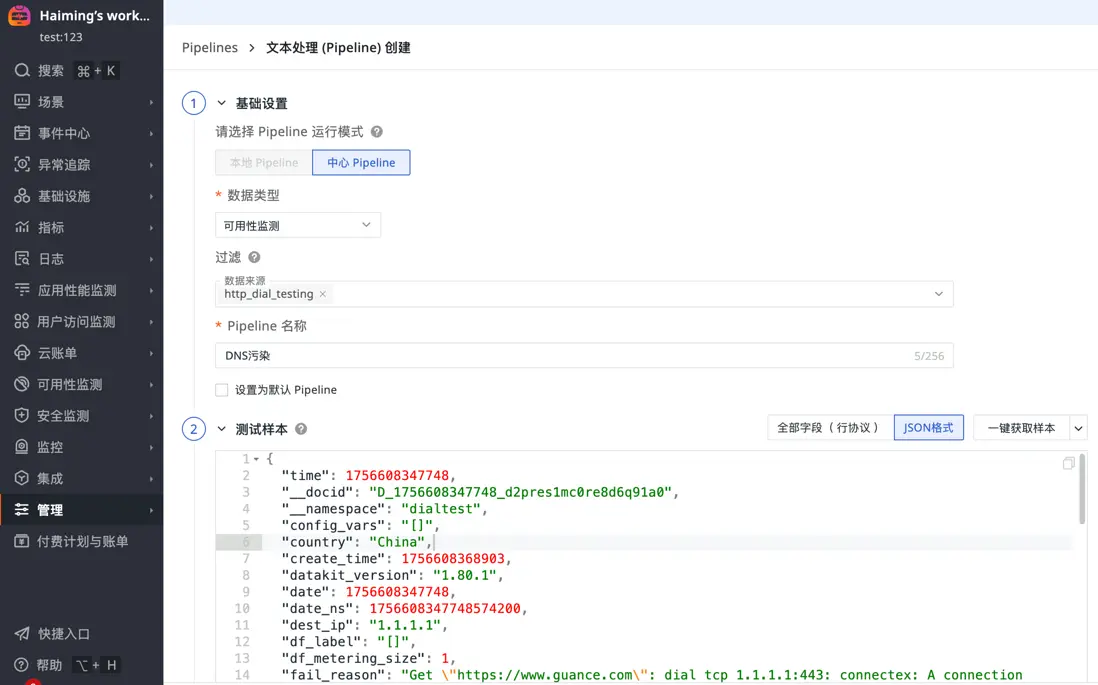Screen dimensions: 1098x685
Task: Open the 数据类型 dropdown showing 可用性监测
Action: [x=298, y=226]
